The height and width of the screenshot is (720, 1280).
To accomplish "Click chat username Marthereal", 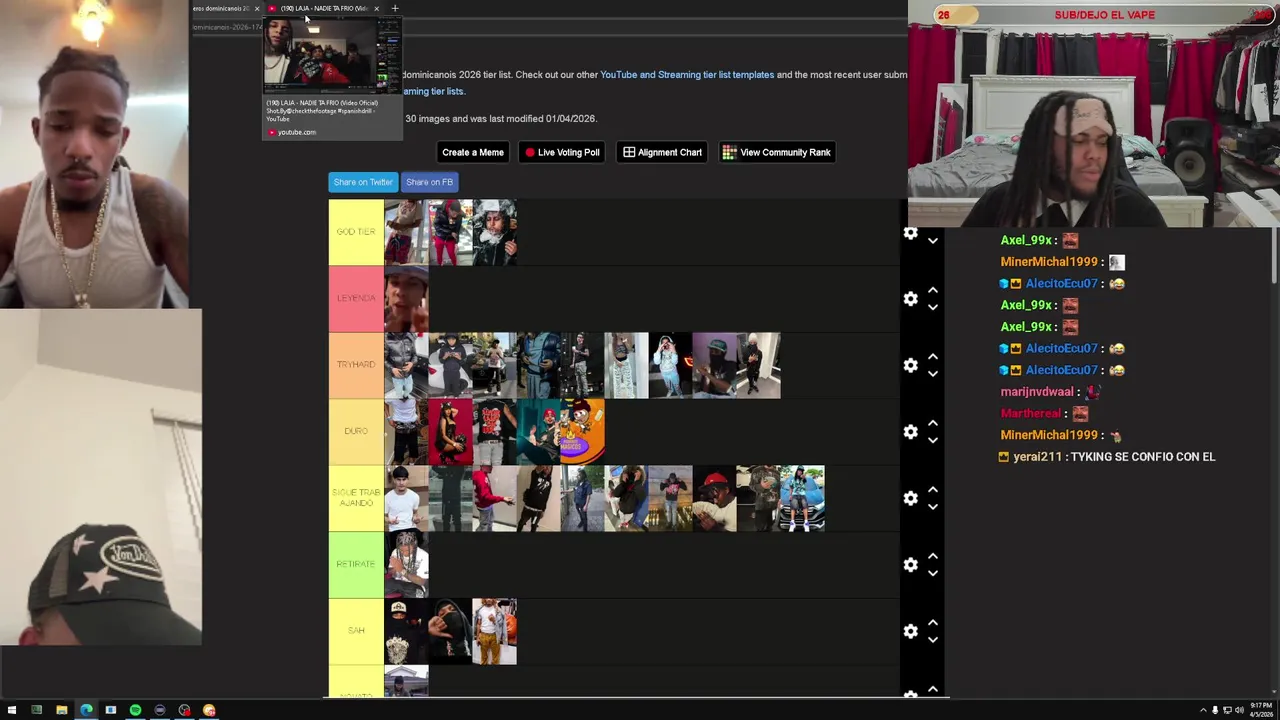I will click(x=1030, y=414).
